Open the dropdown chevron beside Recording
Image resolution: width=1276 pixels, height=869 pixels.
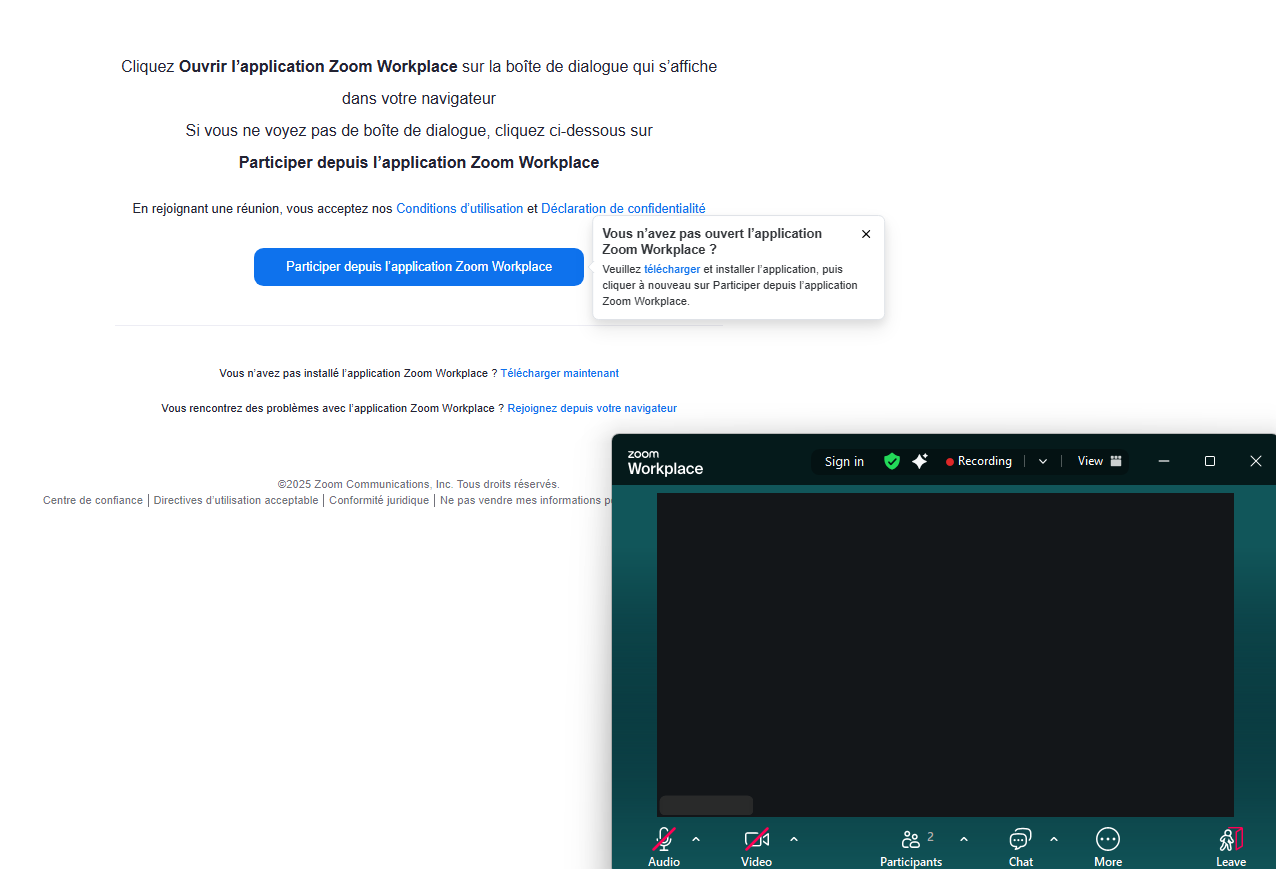tap(1043, 461)
